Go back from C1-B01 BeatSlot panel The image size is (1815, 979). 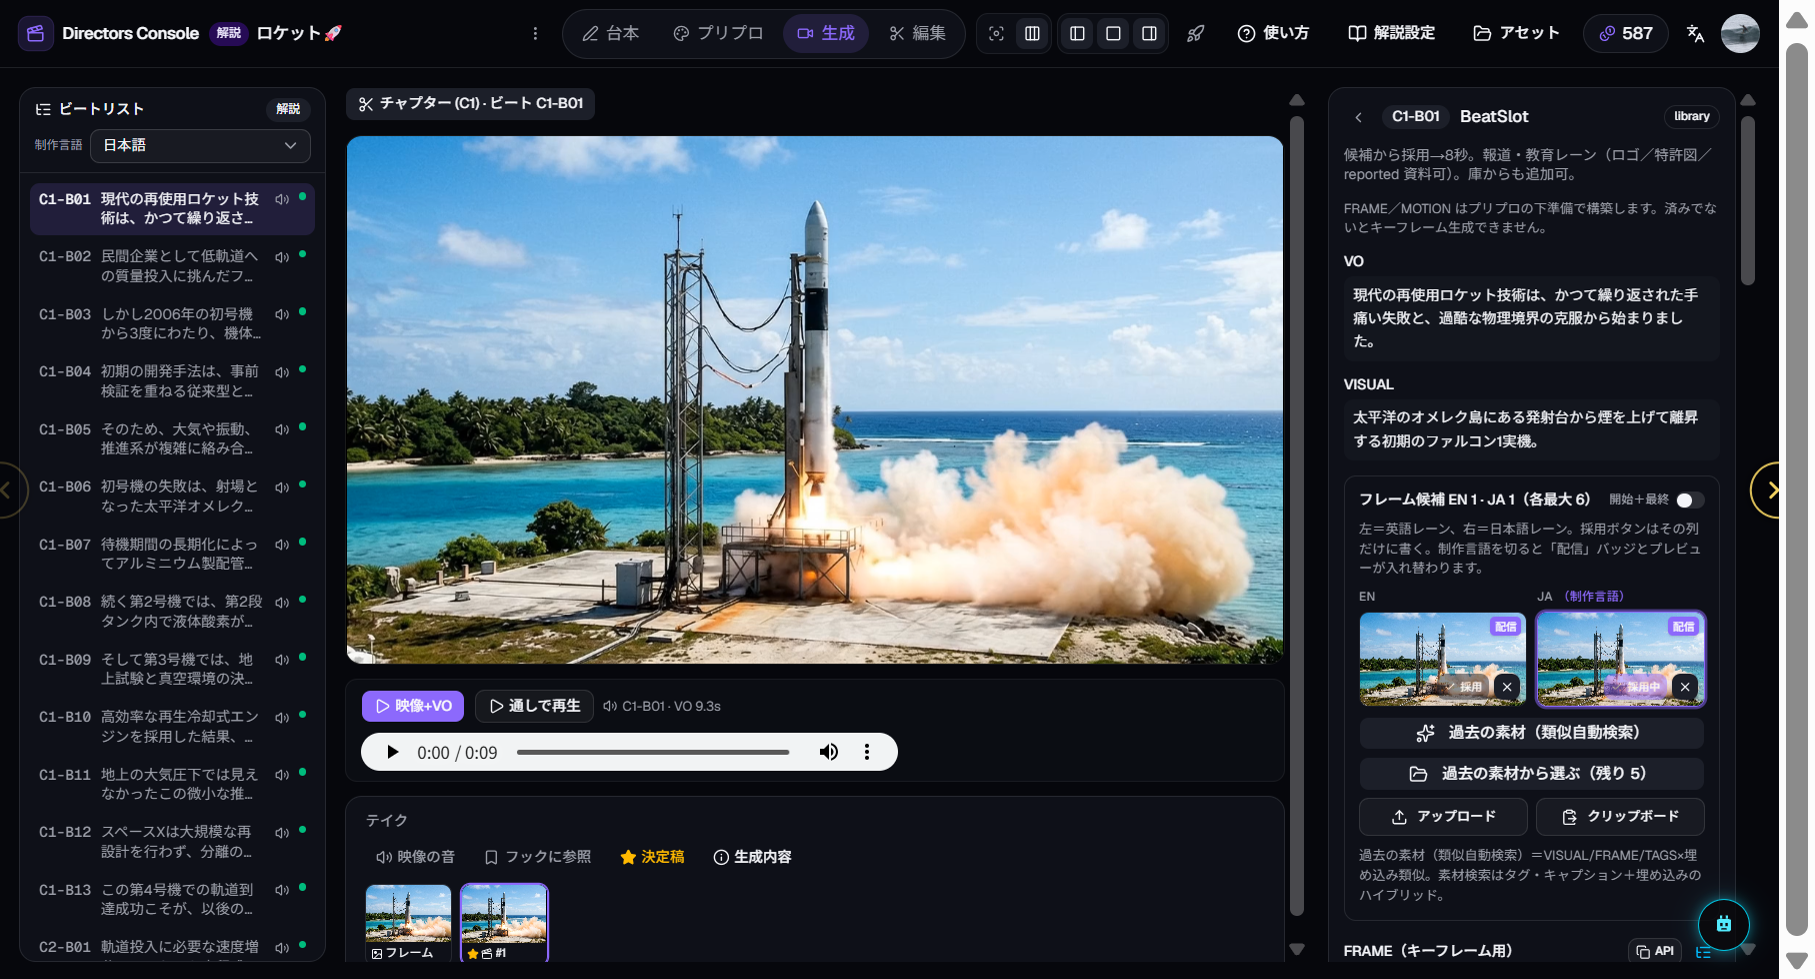click(1358, 117)
